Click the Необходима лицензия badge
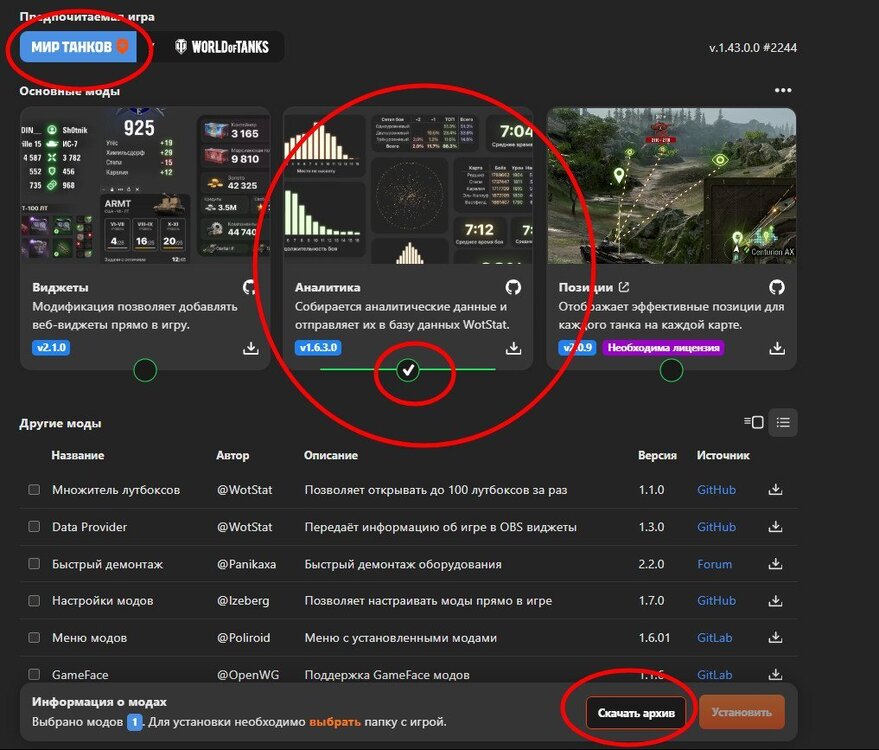879x750 pixels. click(663, 348)
